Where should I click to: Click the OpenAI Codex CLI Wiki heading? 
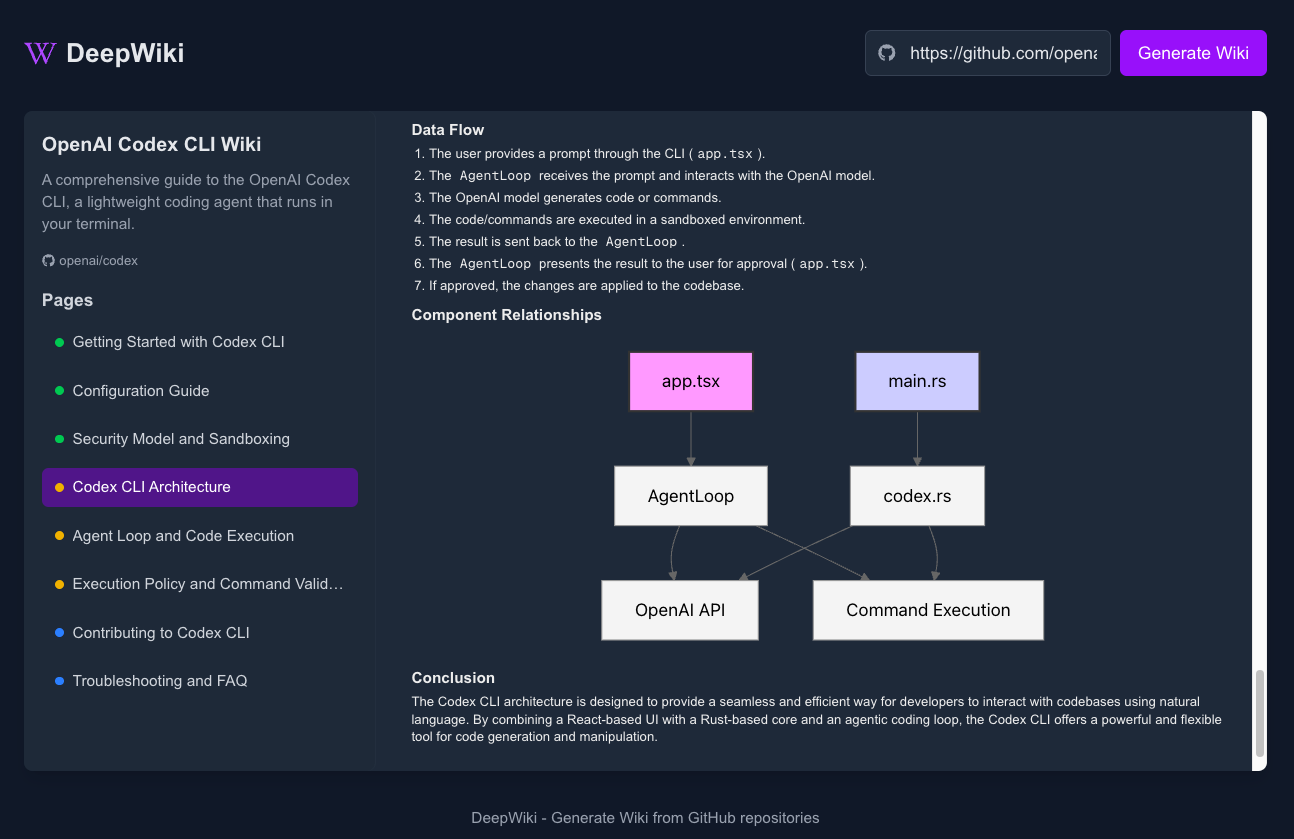[152, 144]
